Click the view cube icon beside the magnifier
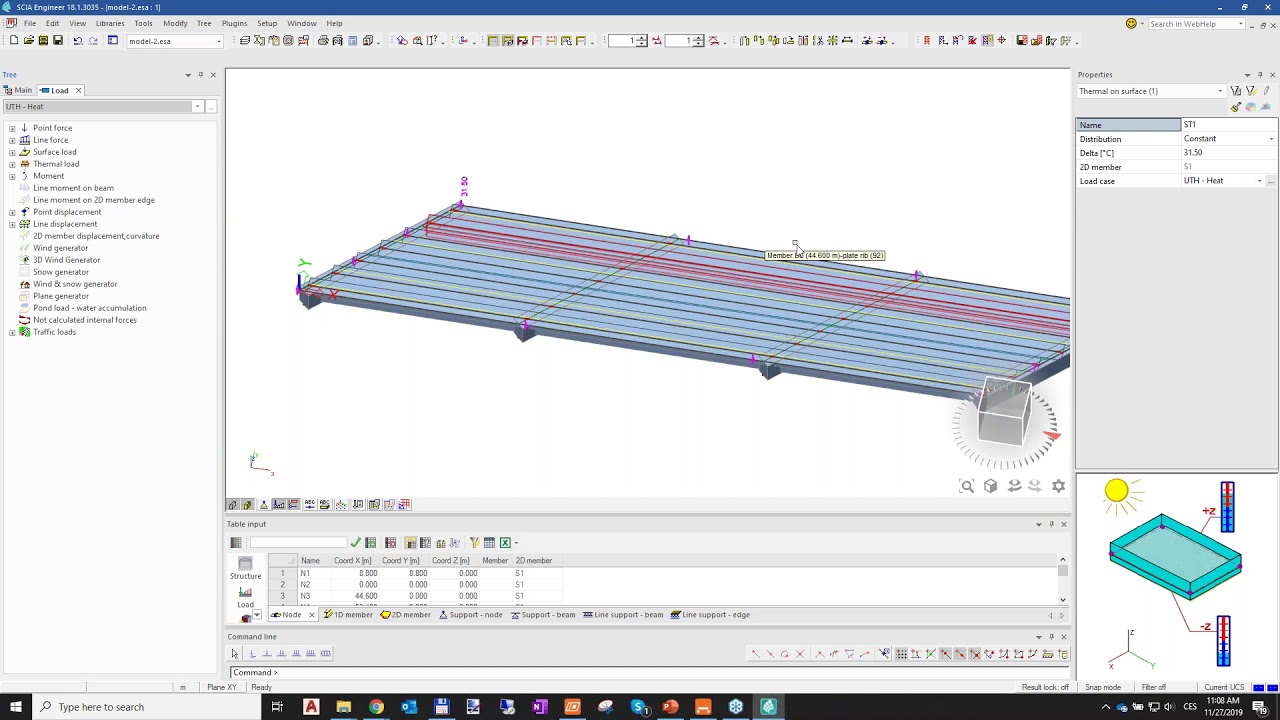Image resolution: width=1280 pixels, height=720 pixels. tap(990, 486)
